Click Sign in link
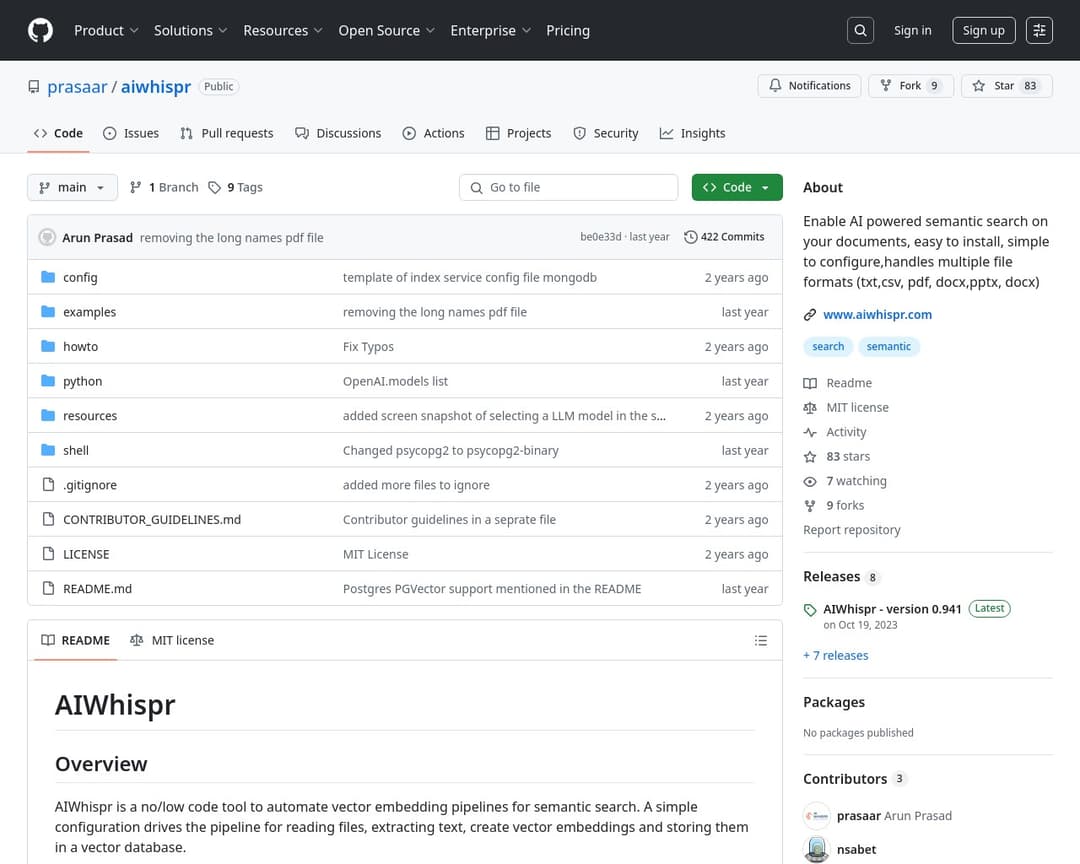The width and height of the screenshot is (1080, 864). pos(912,30)
